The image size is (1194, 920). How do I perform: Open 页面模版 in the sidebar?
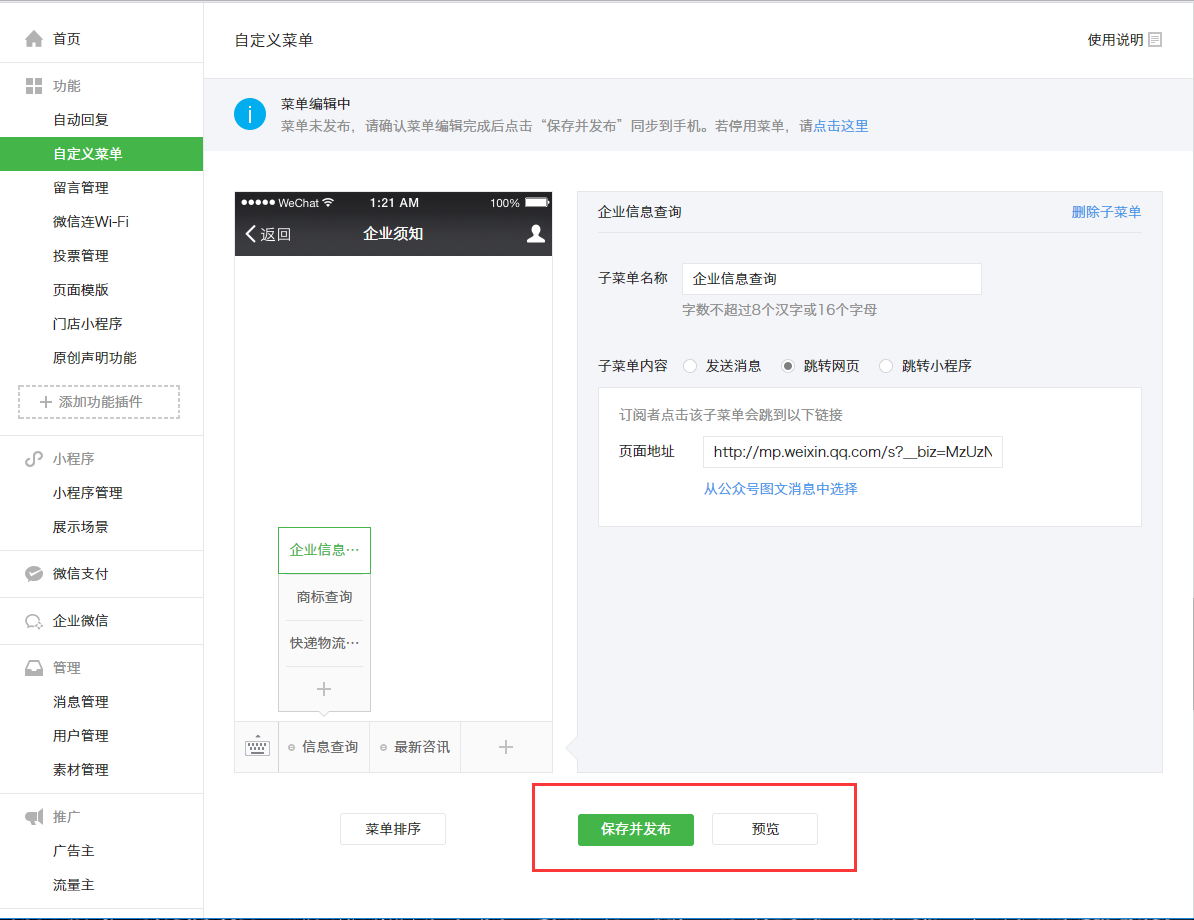[x=81, y=289]
